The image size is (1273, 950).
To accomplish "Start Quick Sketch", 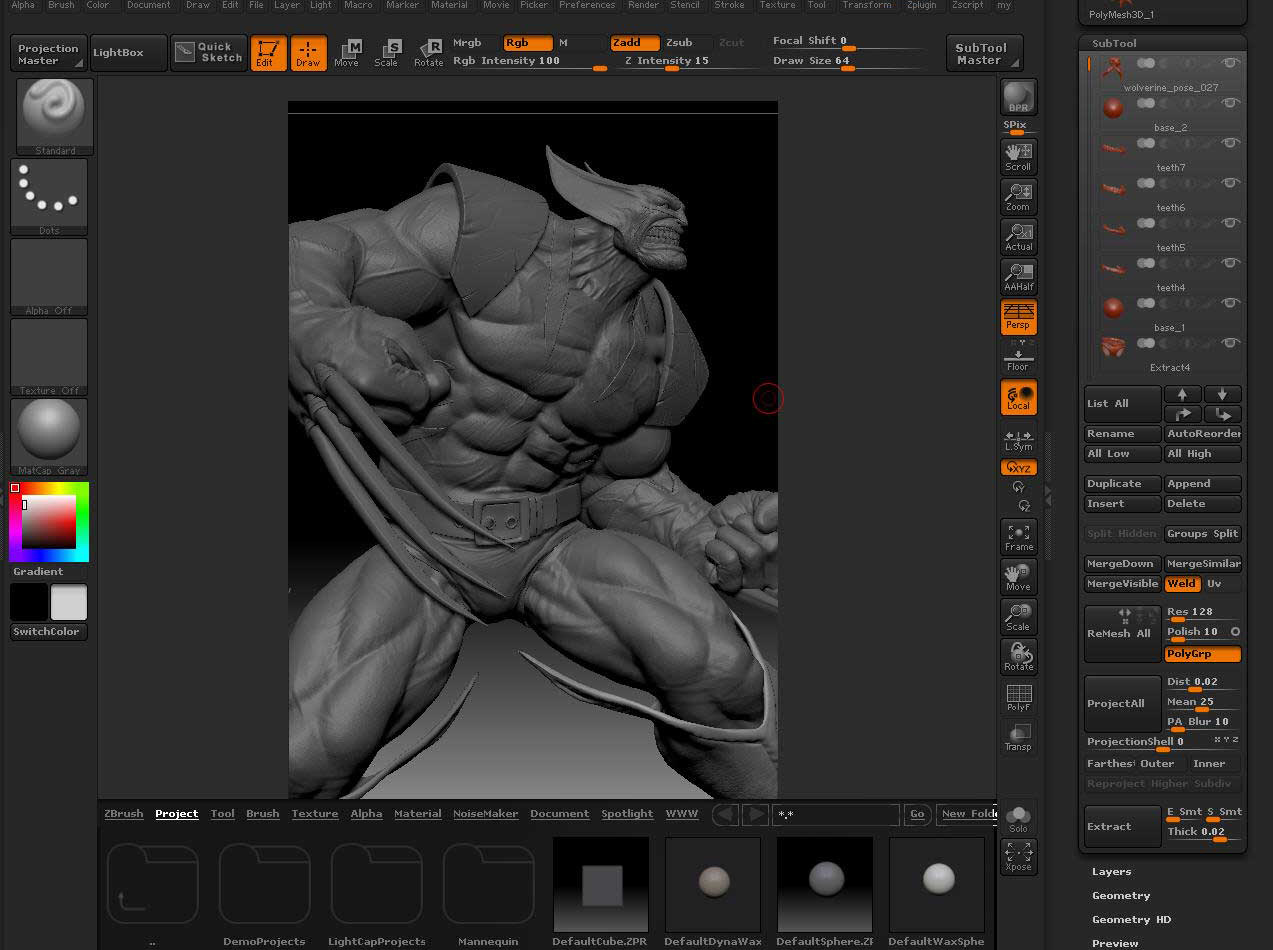I will (208, 53).
